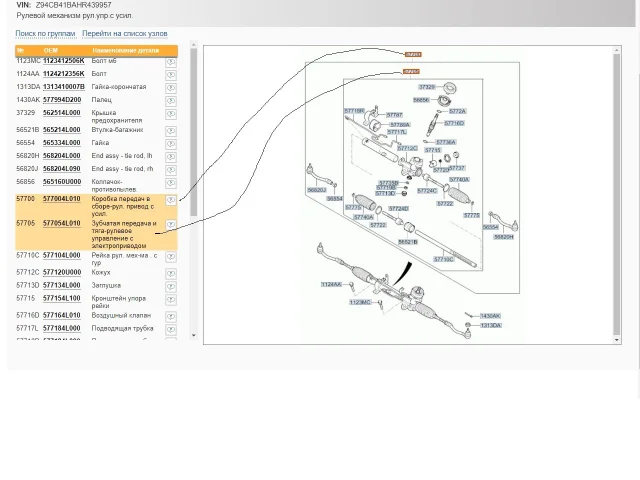Click the view icon in the Гайка-корончатая row
The height and width of the screenshot is (480, 640).
(170, 88)
